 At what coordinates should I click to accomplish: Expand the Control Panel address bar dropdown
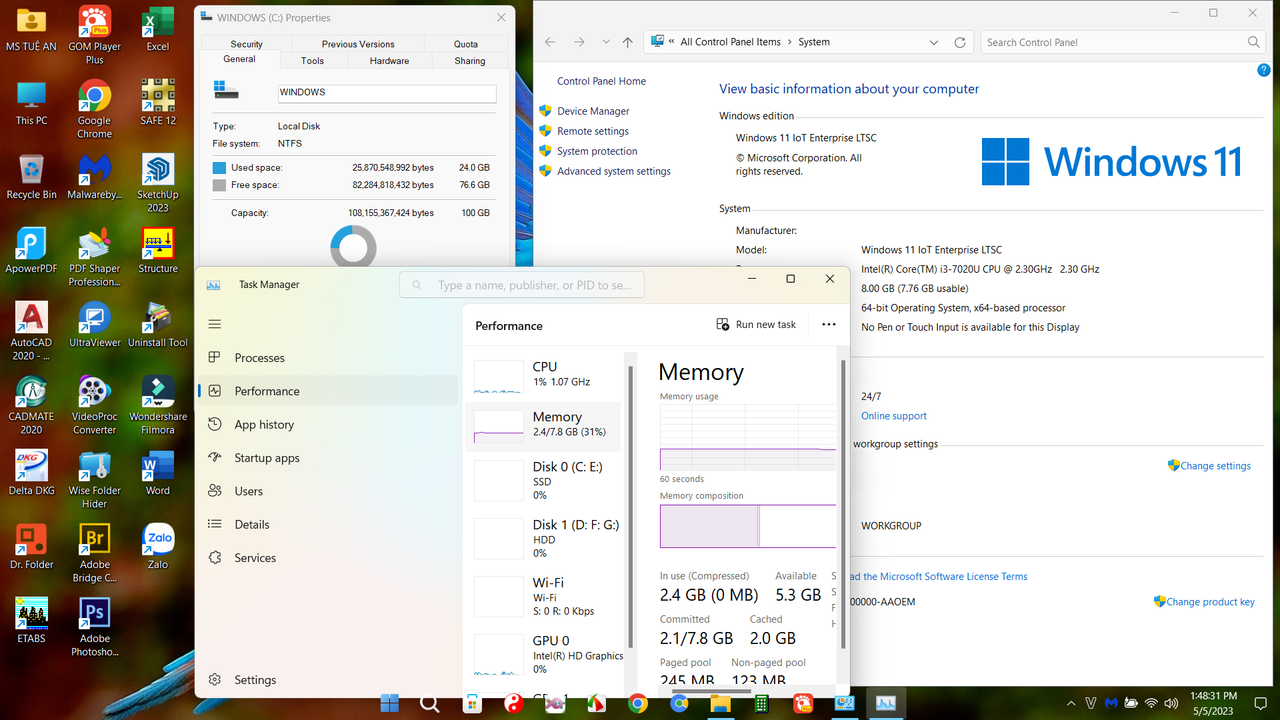coord(934,42)
